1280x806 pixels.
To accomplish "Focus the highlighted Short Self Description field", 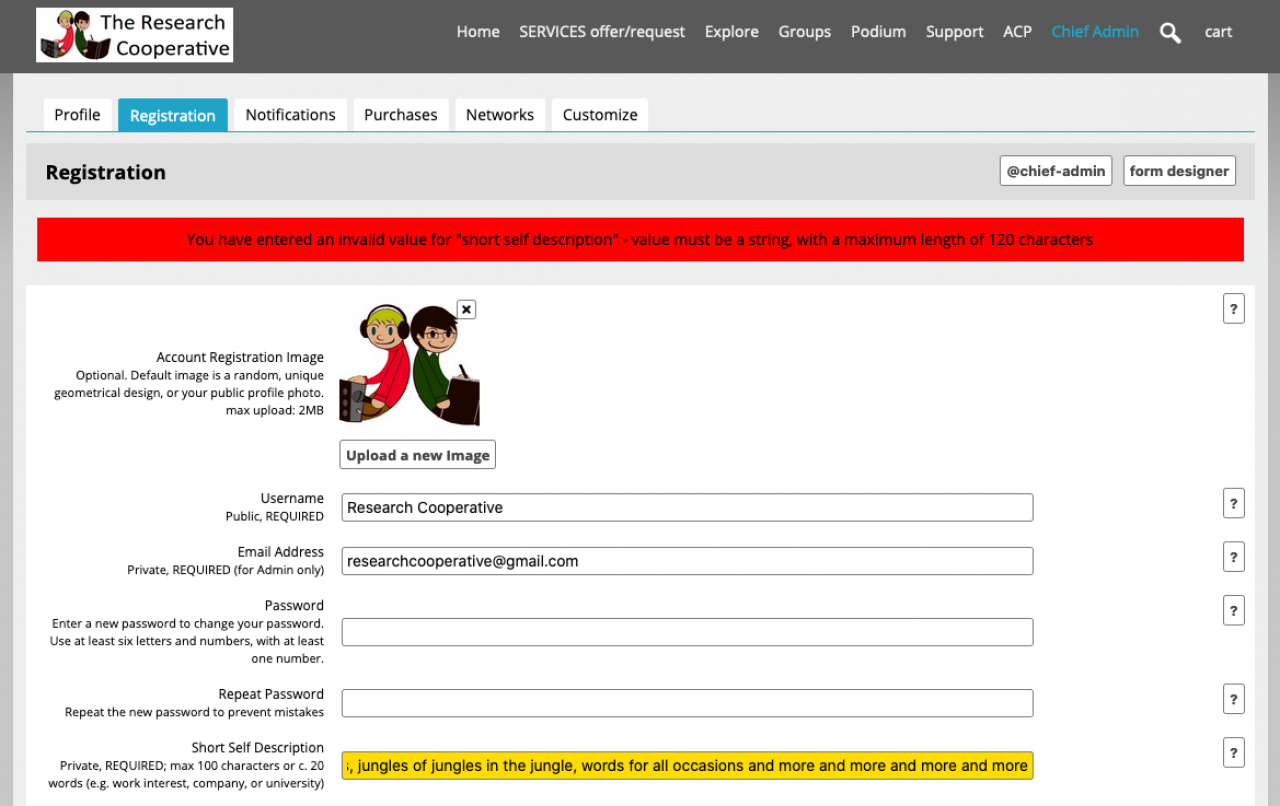I will pos(687,766).
